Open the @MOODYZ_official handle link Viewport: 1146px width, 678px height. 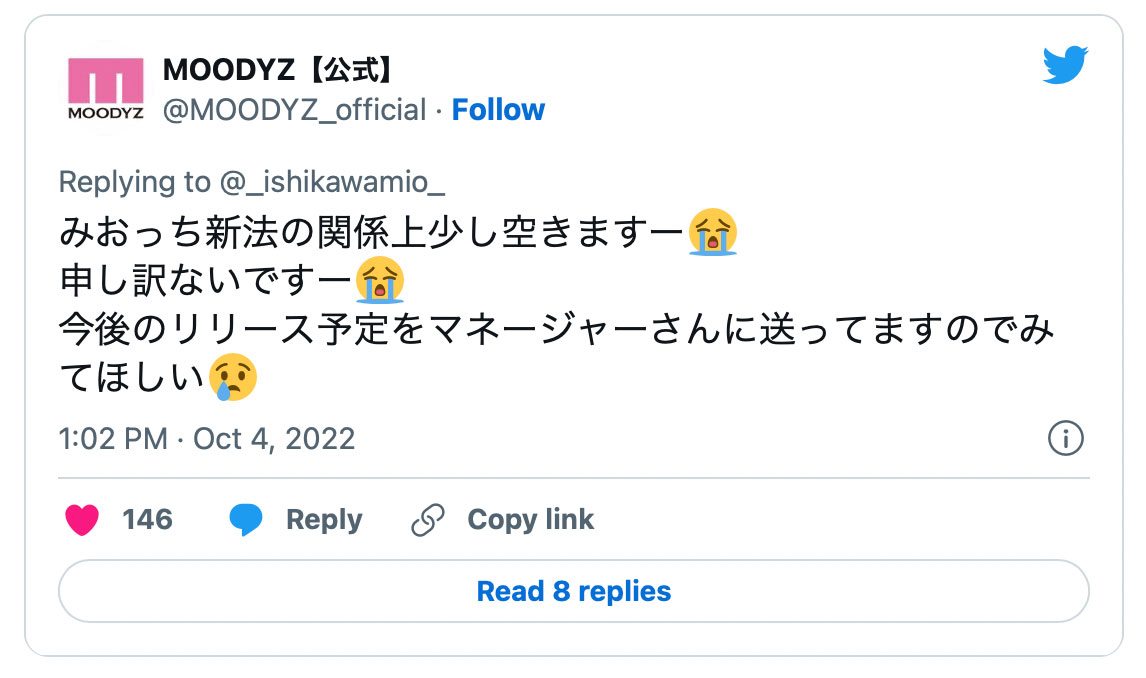[x=294, y=110]
